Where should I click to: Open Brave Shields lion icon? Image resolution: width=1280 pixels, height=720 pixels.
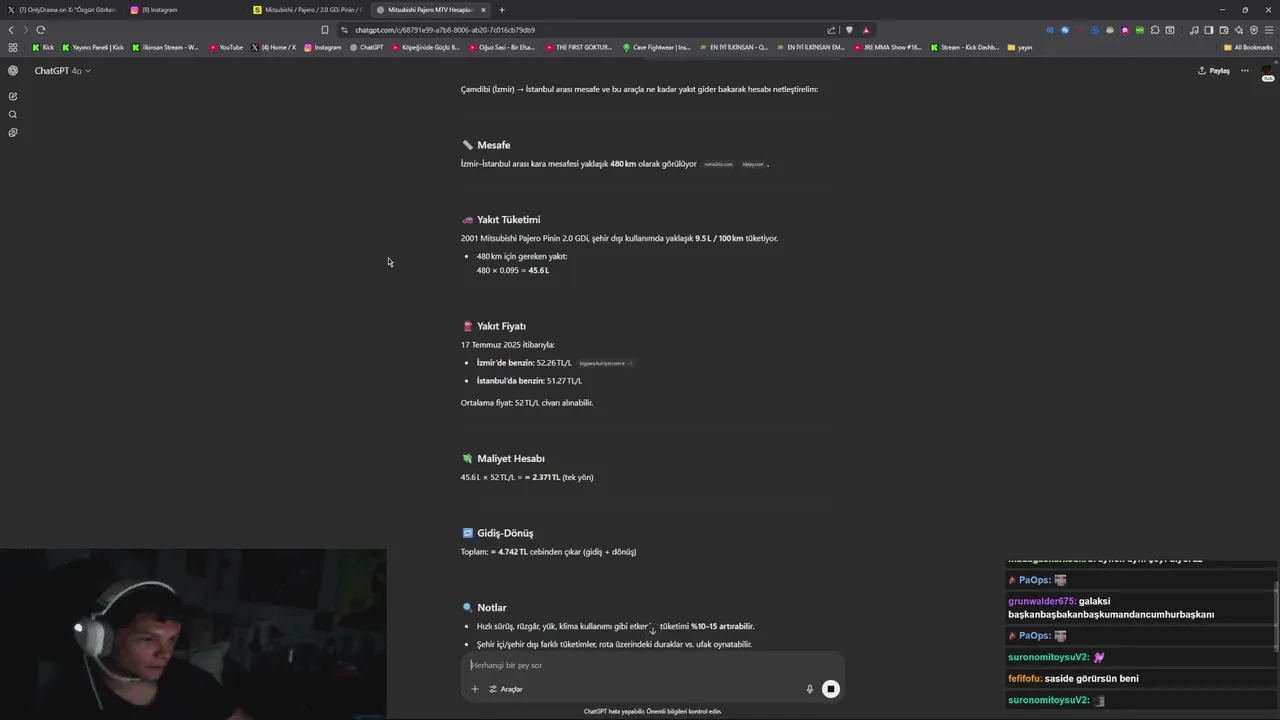pyautogui.click(x=850, y=30)
